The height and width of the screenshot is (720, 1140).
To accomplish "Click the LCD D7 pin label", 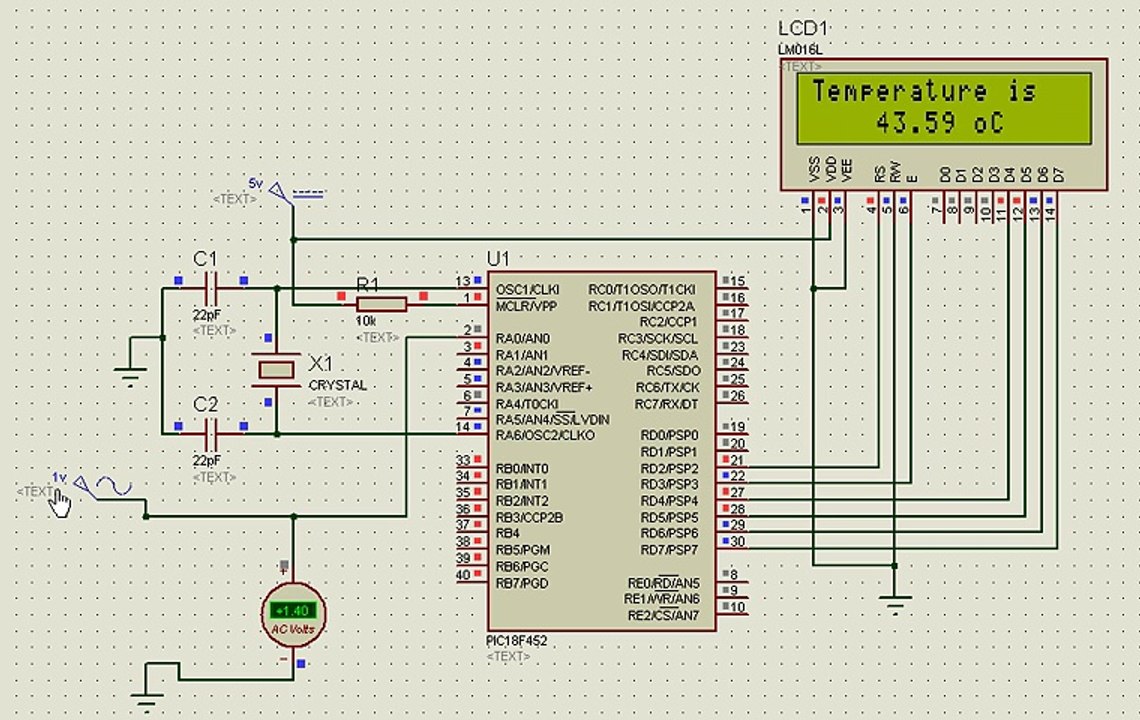I will click(x=1058, y=175).
